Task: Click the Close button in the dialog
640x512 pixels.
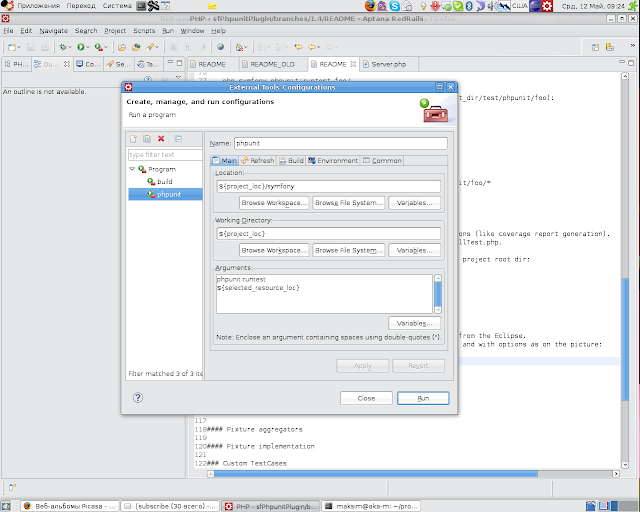Action: point(366,398)
